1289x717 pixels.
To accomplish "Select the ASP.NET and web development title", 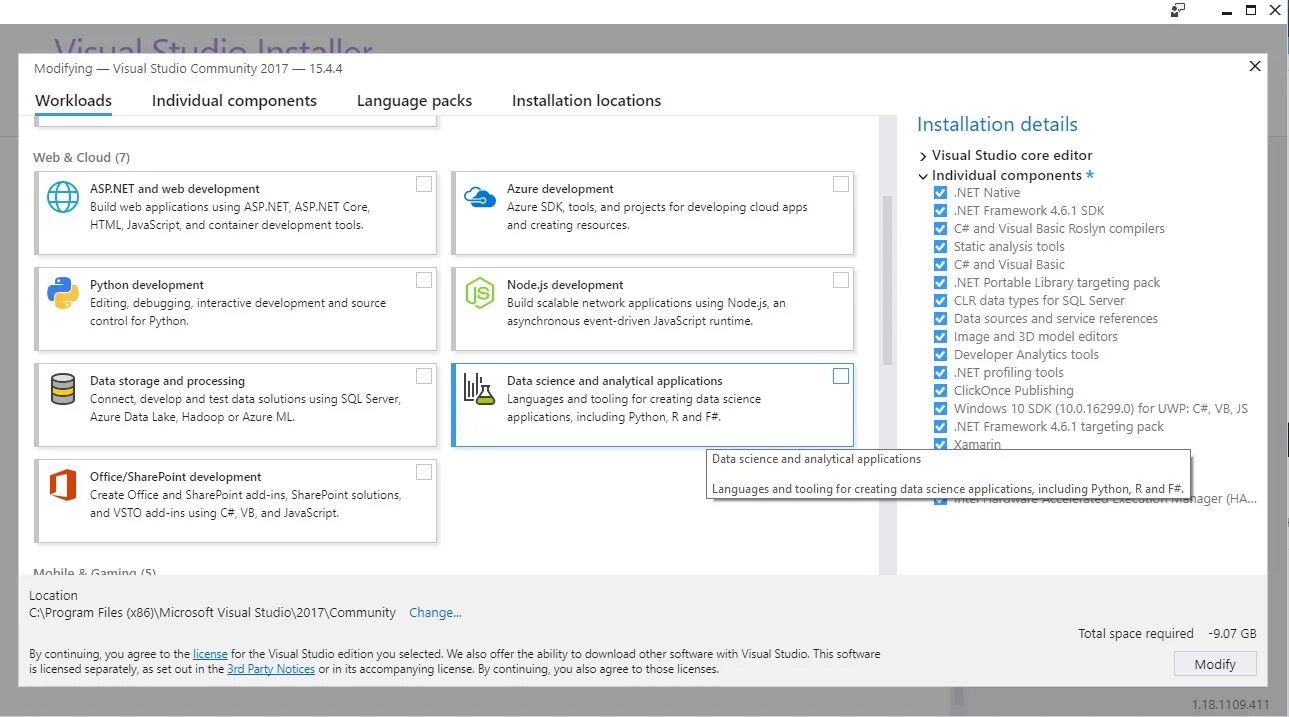I will (x=175, y=189).
